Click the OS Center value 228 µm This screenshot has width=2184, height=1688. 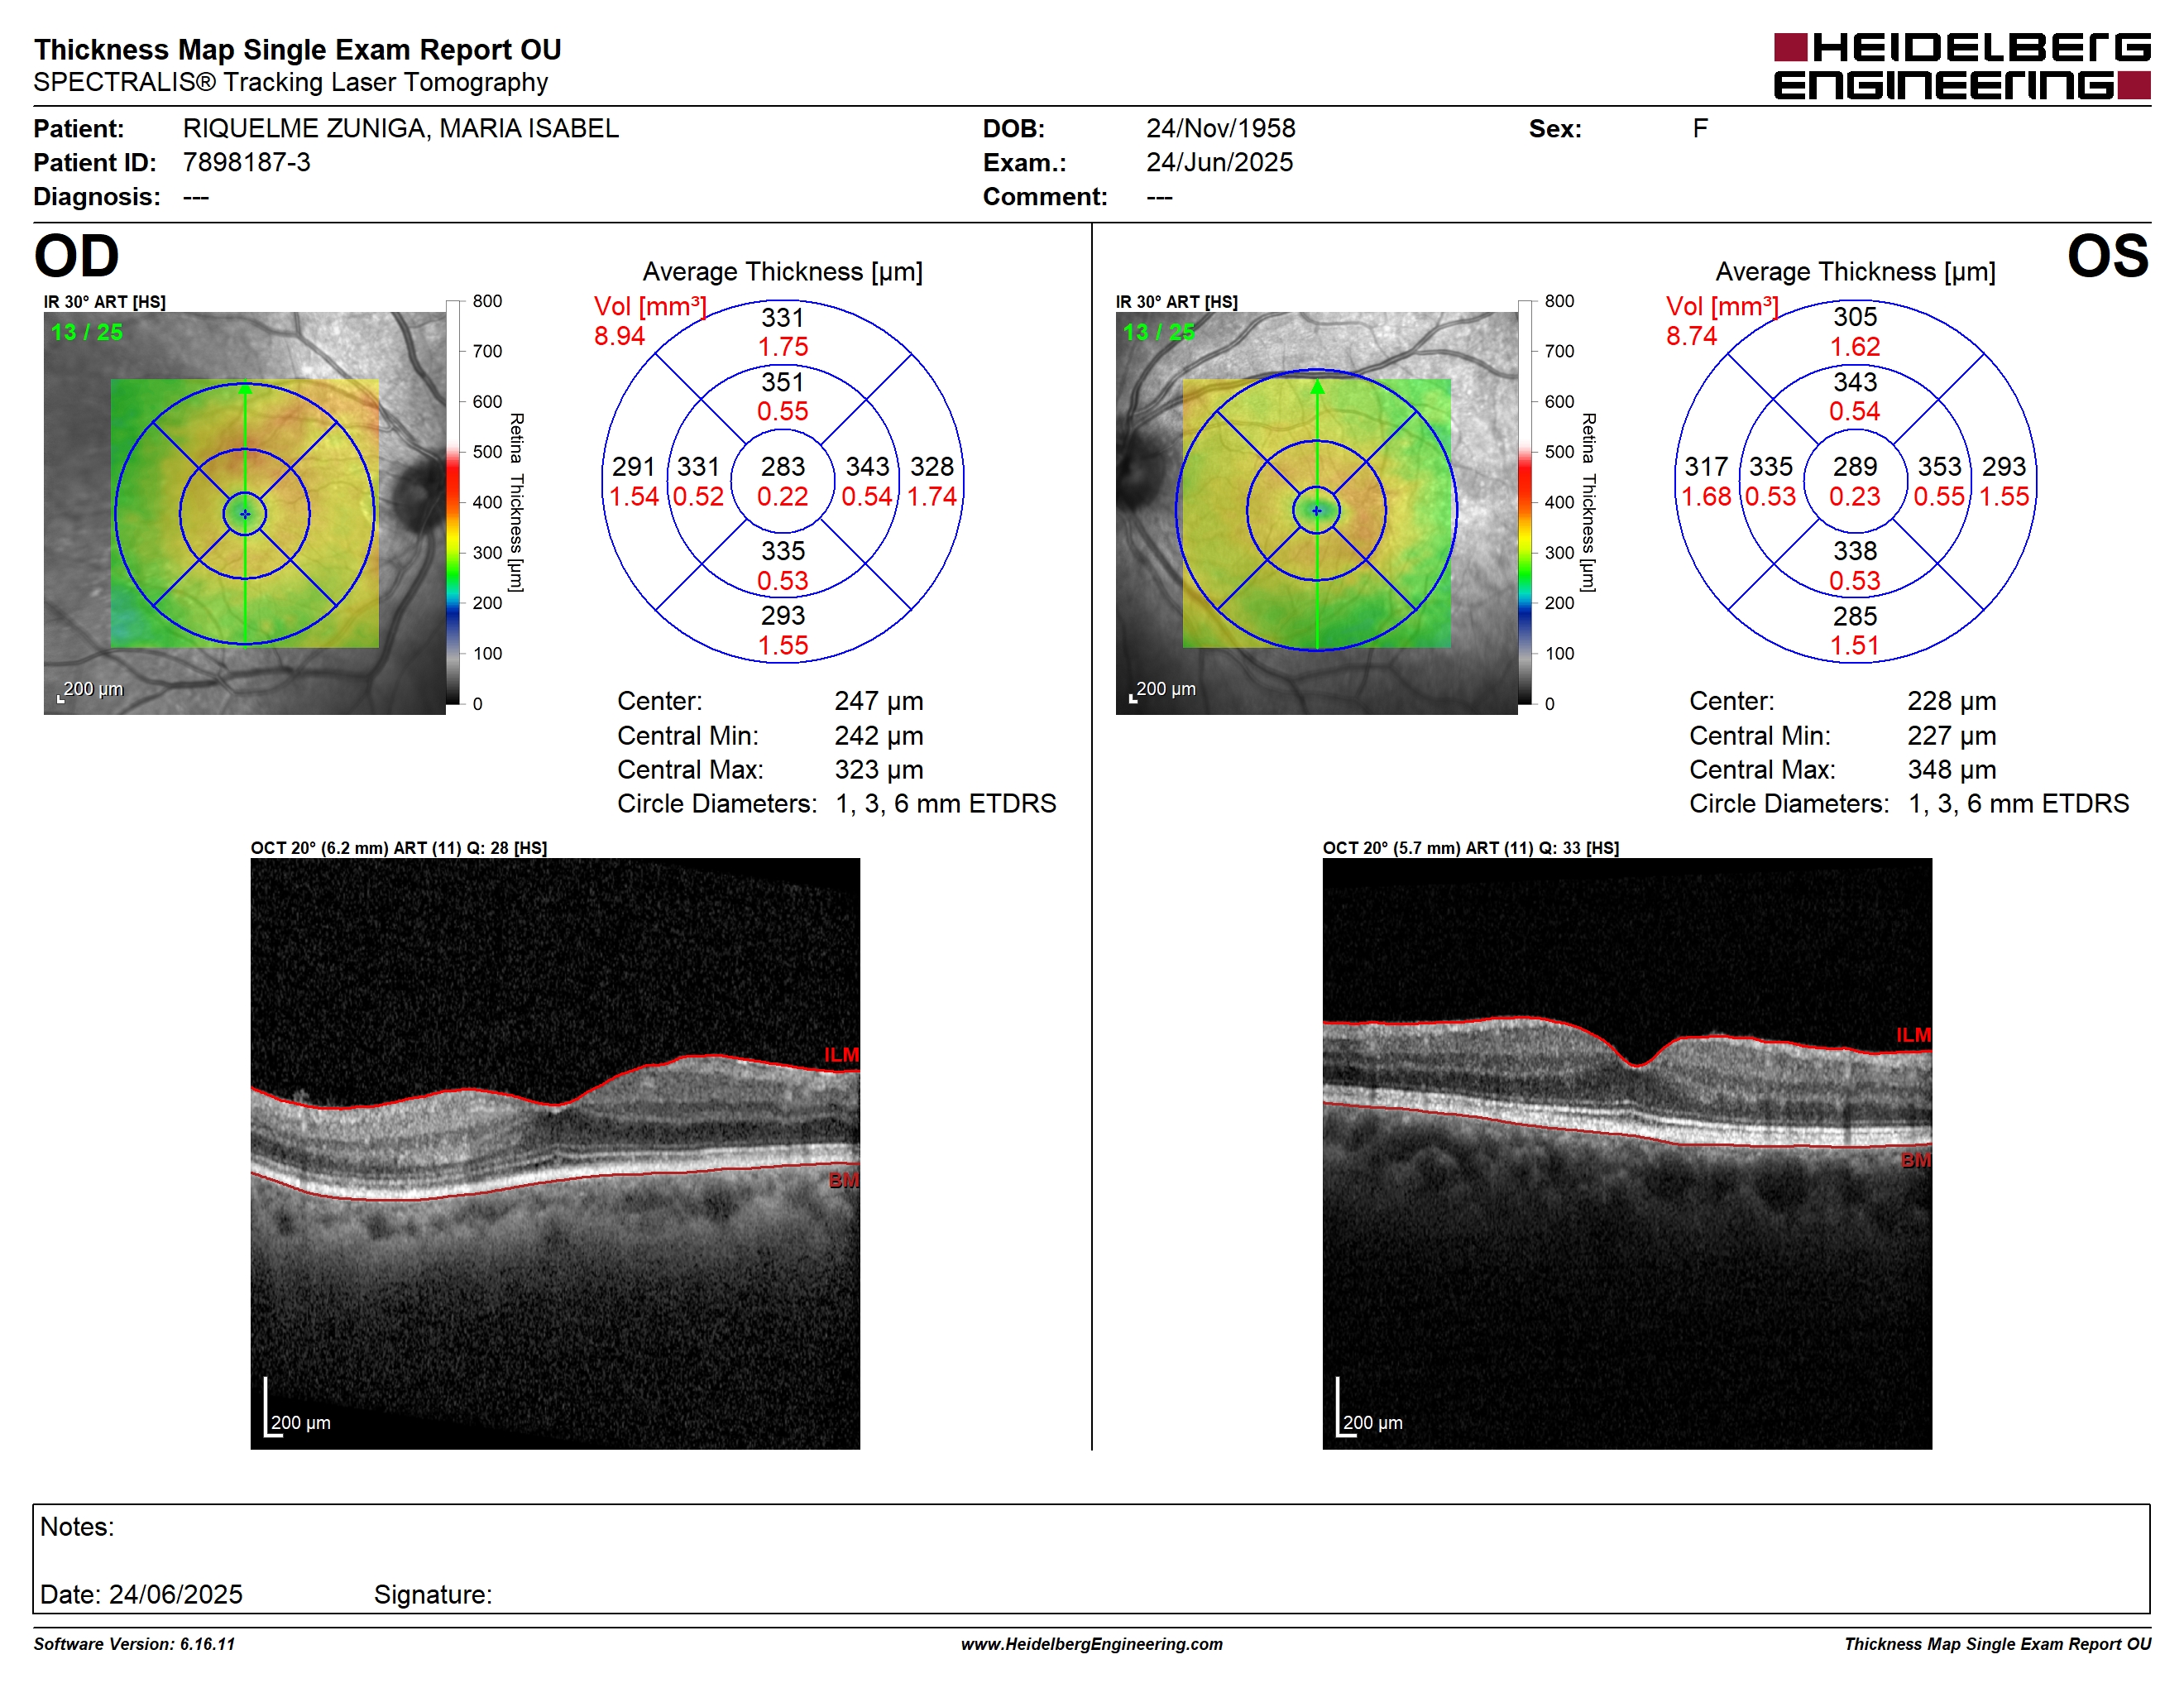pos(1951,701)
